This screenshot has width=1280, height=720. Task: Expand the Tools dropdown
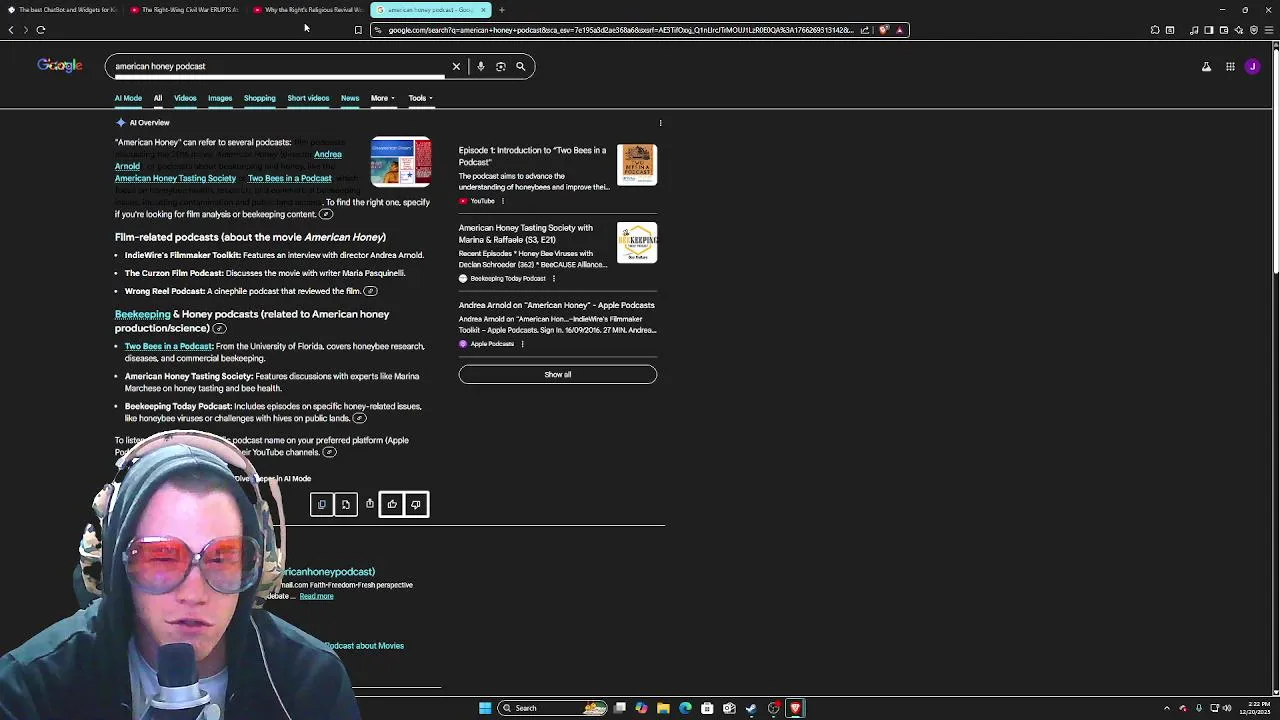click(x=420, y=98)
